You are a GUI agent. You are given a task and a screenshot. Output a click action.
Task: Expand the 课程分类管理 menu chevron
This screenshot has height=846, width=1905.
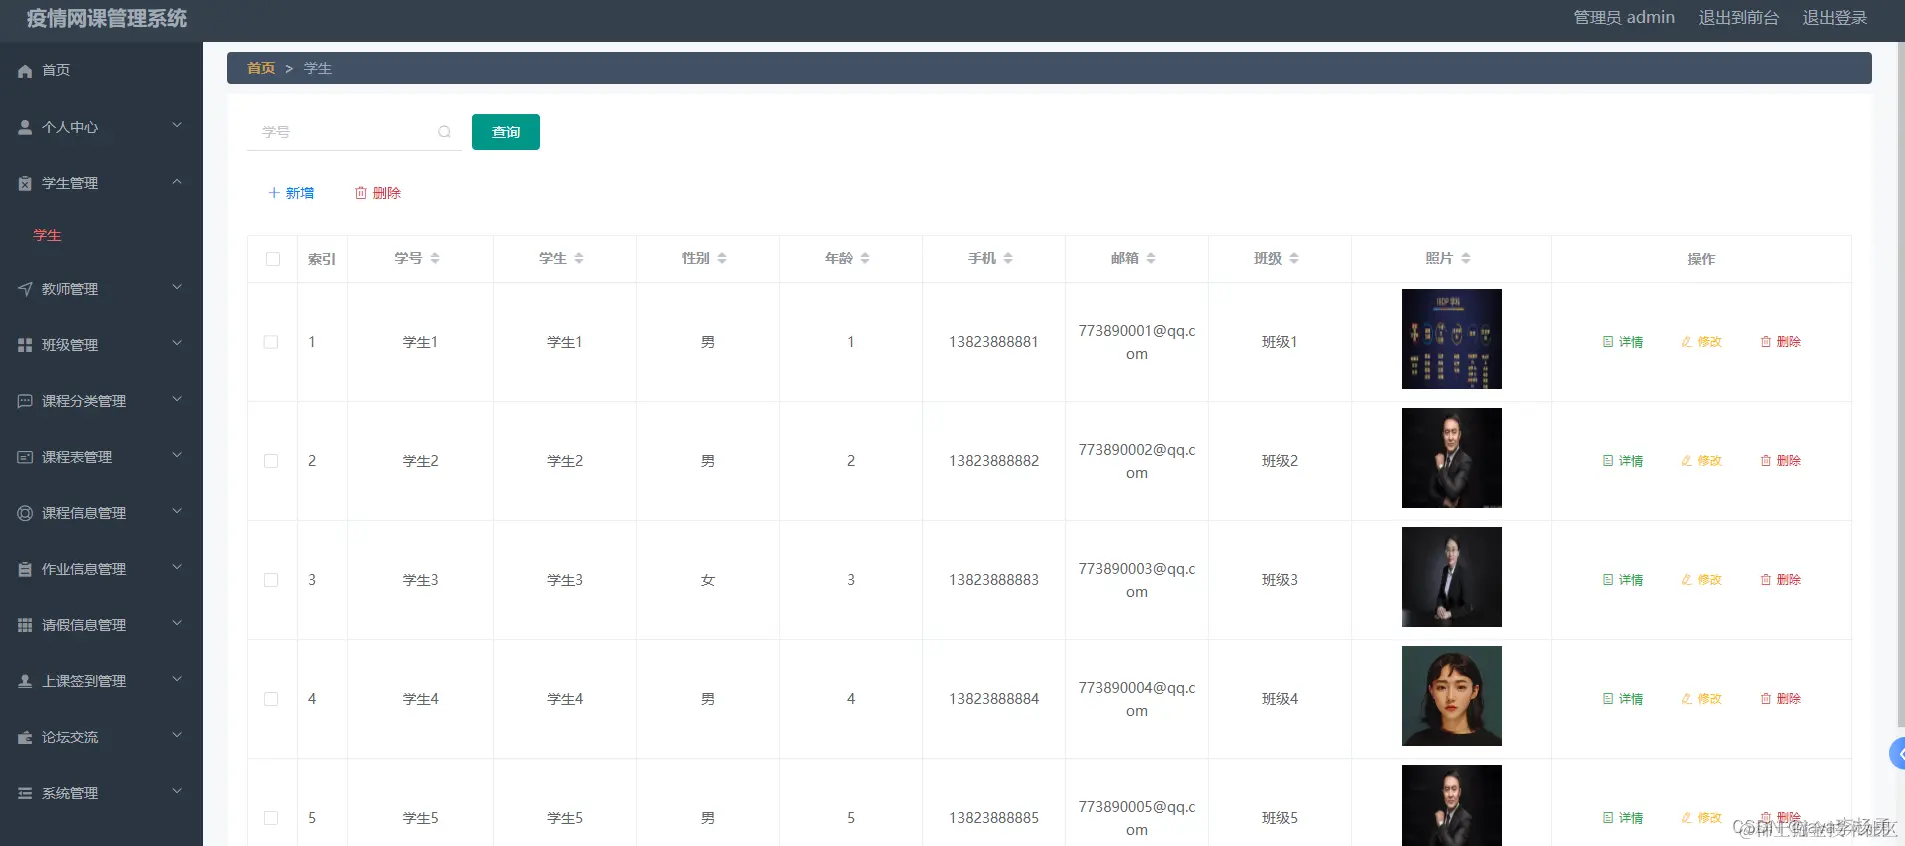coord(177,399)
